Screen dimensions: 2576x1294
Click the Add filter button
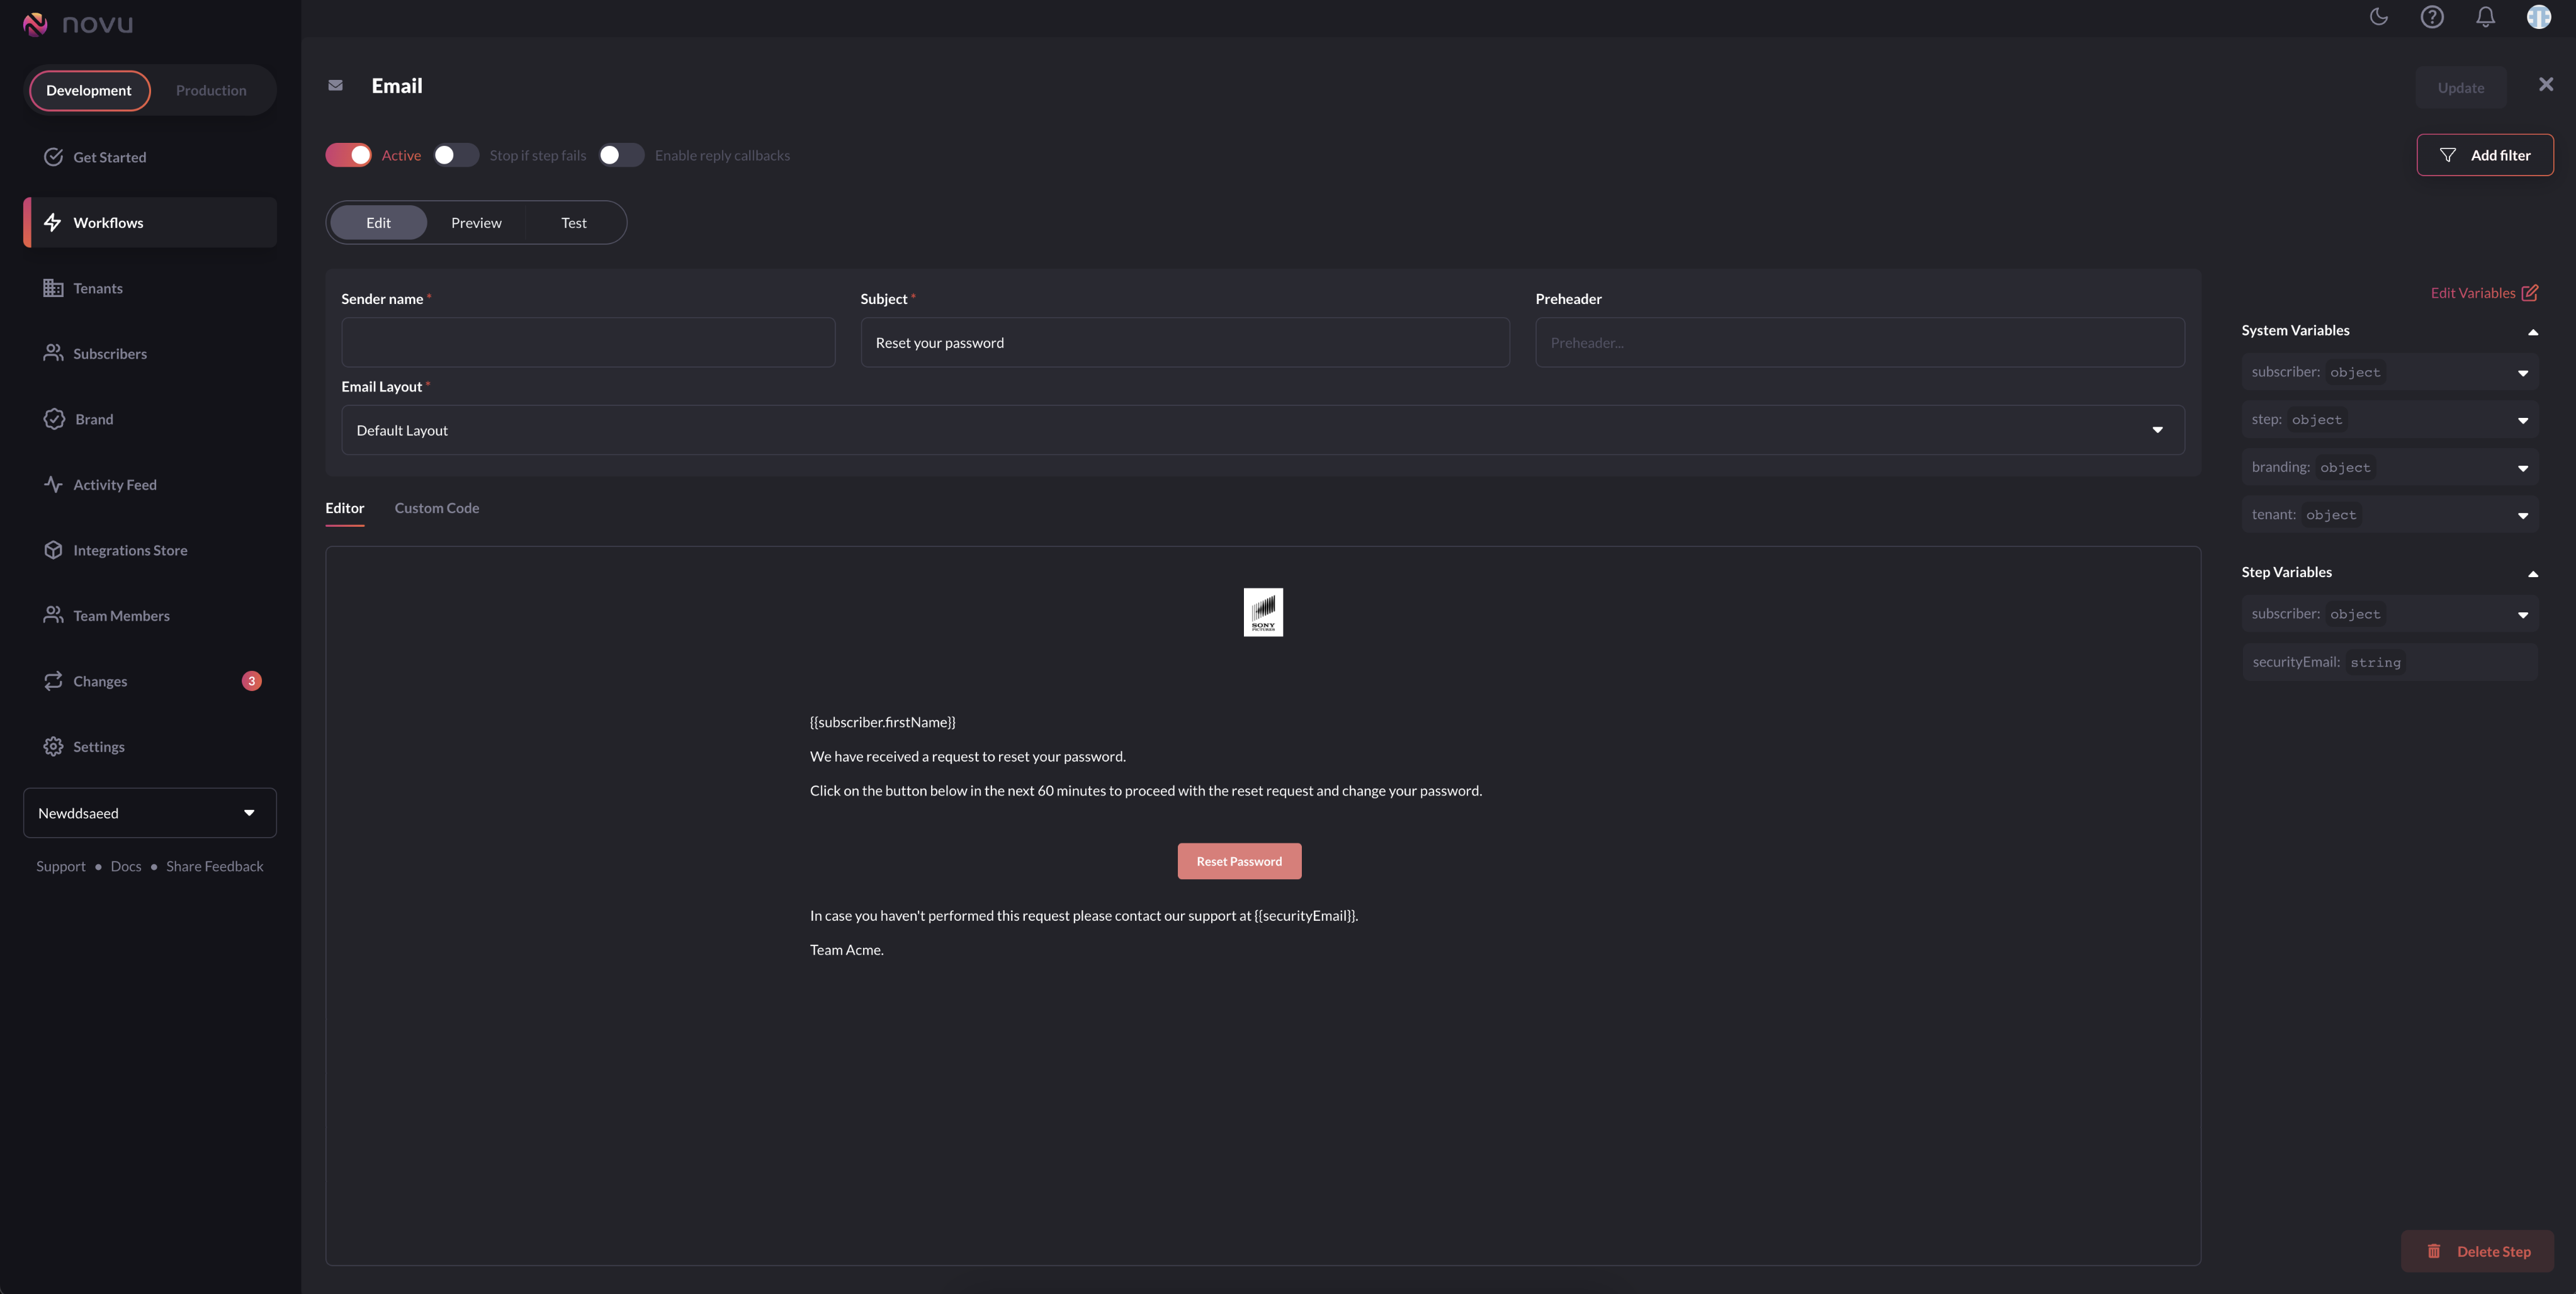[2486, 155]
